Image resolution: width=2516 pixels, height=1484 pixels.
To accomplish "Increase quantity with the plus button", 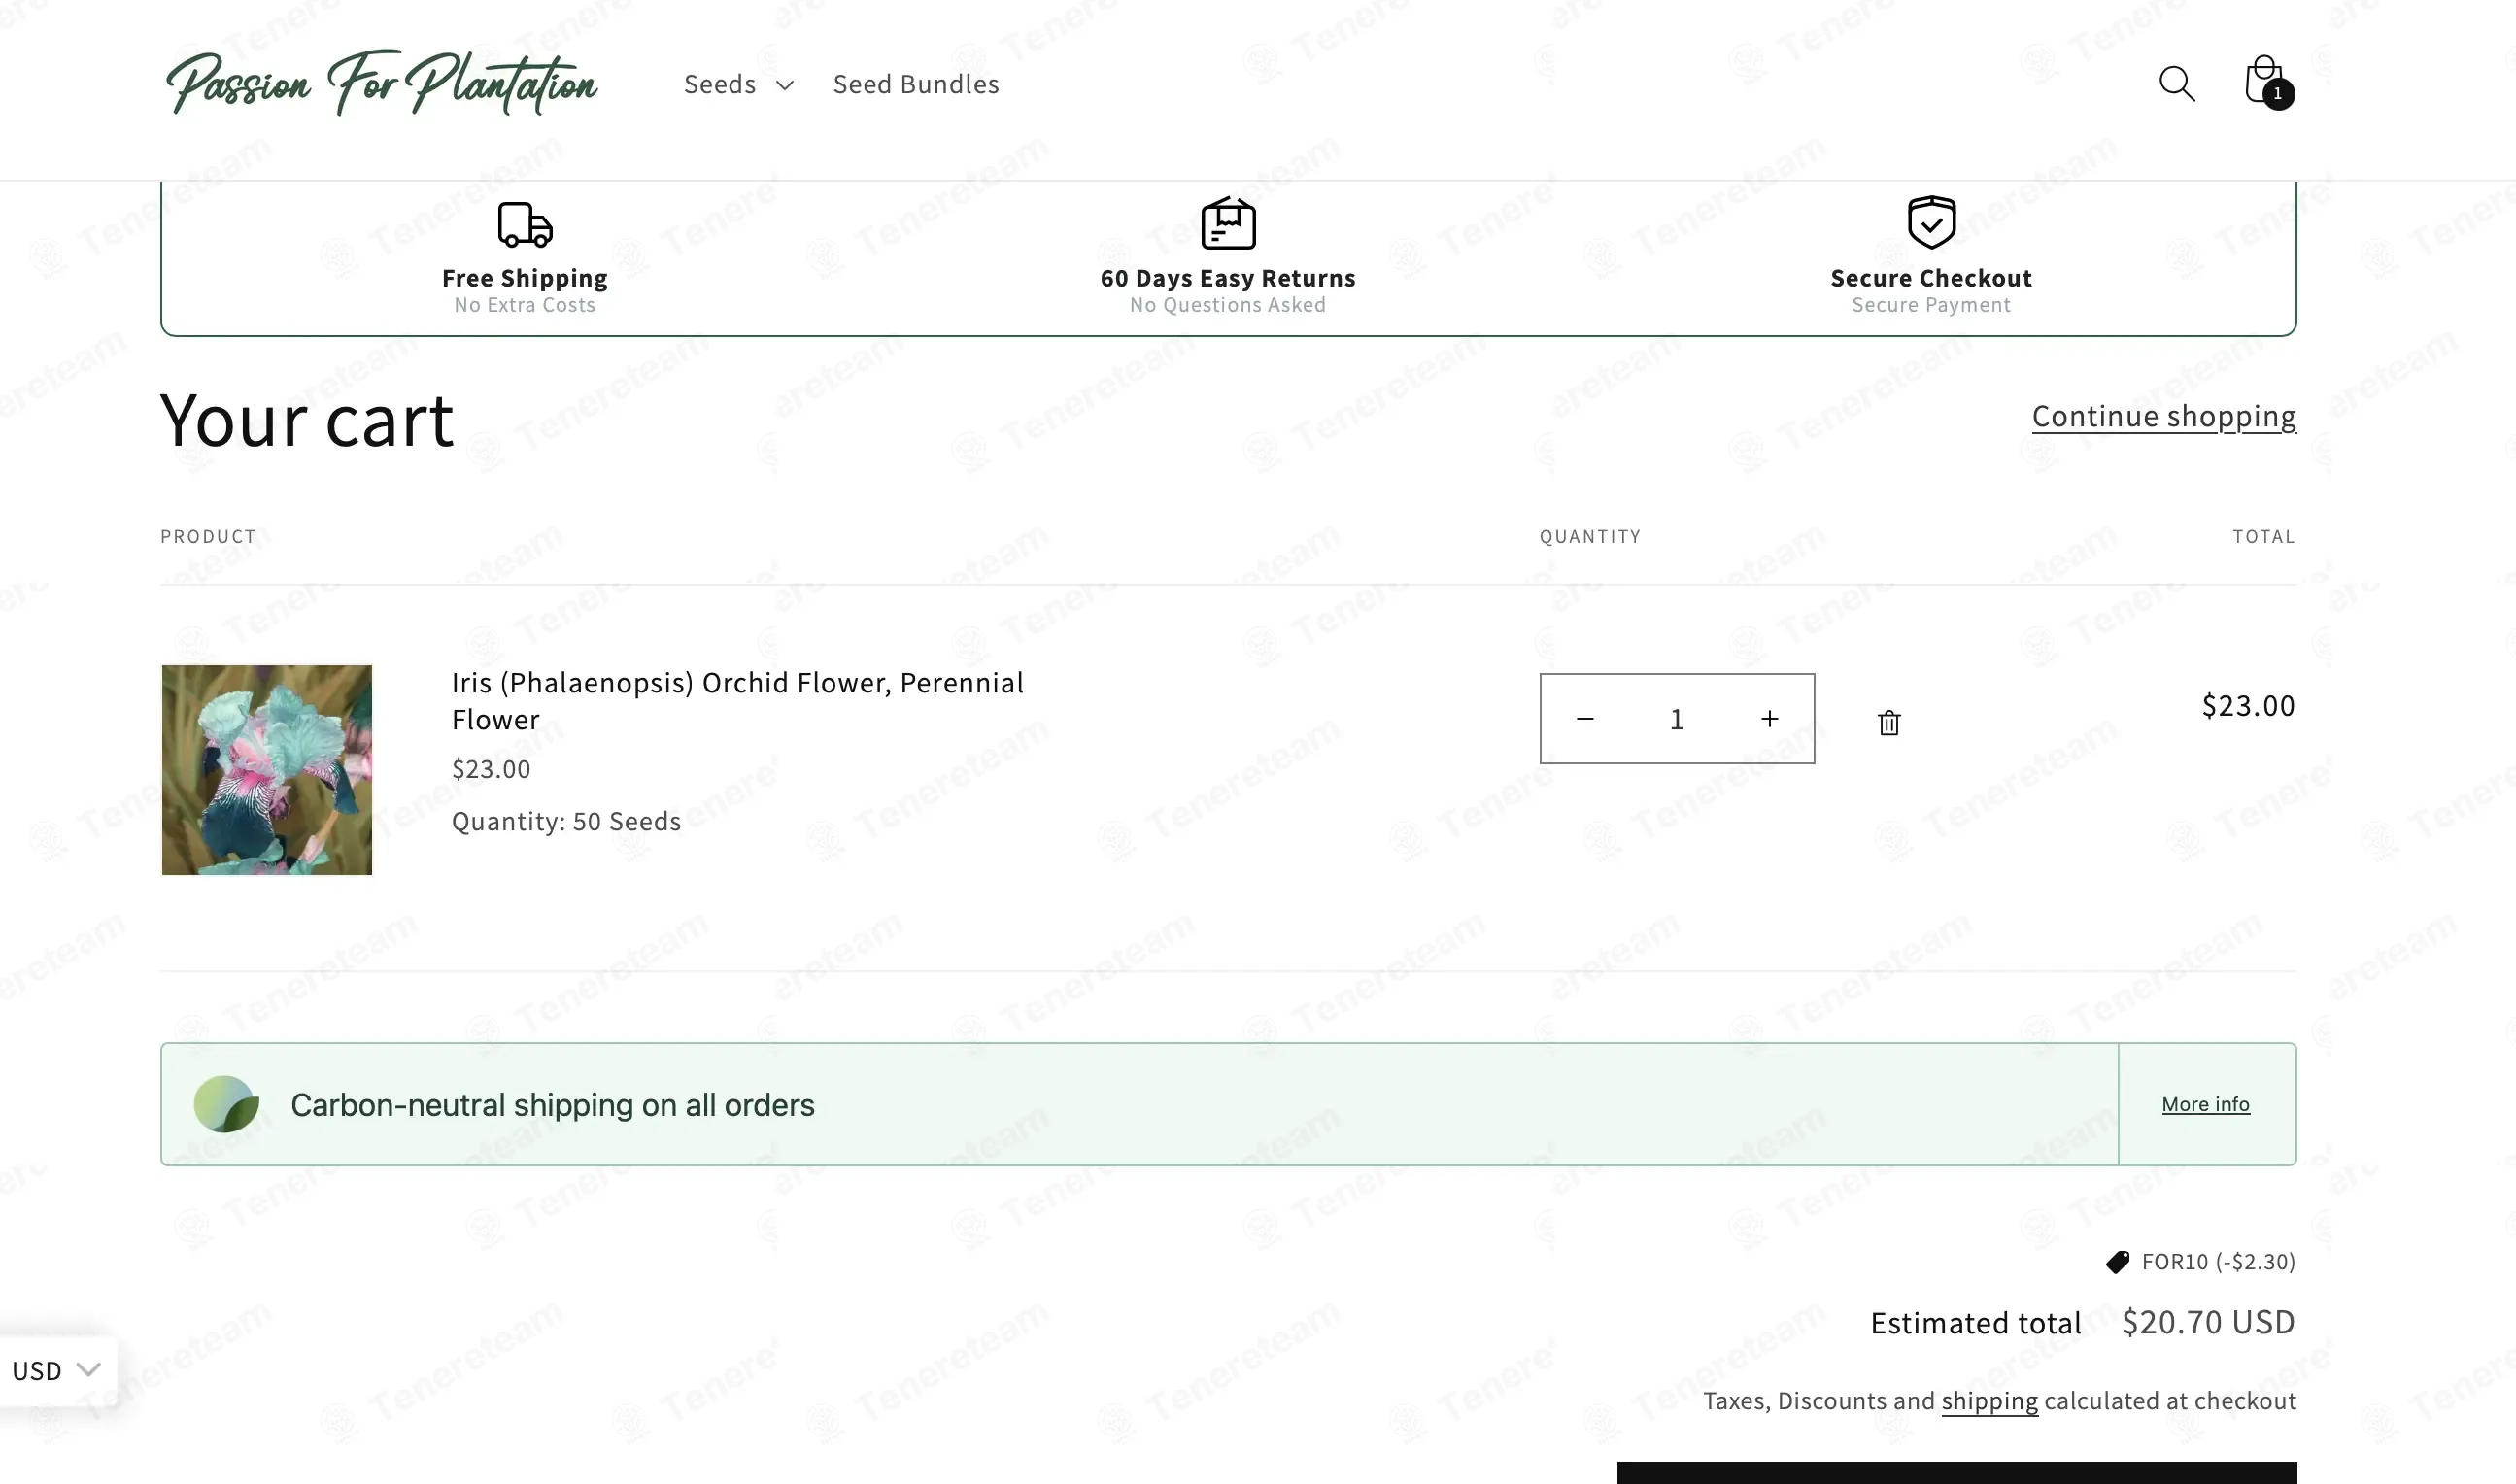I will coord(1769,719).
